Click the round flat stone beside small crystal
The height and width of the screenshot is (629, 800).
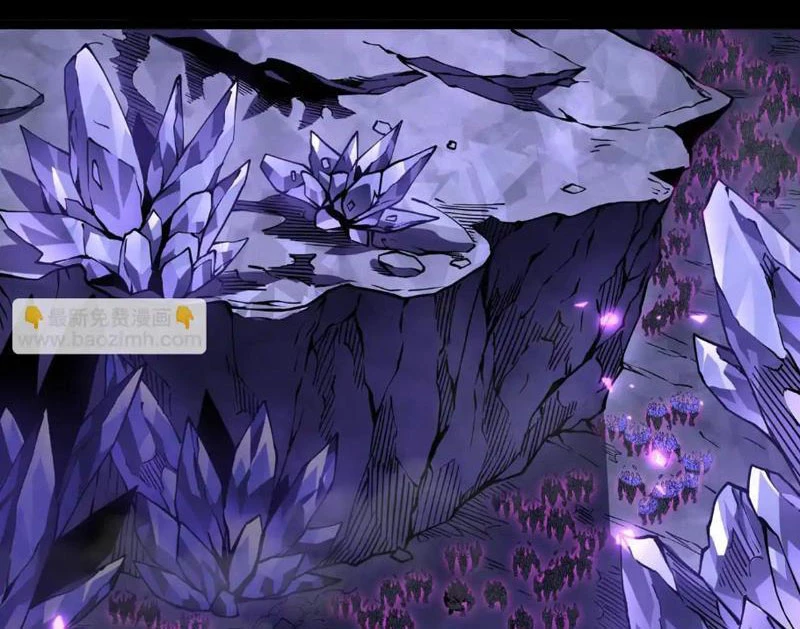[400, 263]
